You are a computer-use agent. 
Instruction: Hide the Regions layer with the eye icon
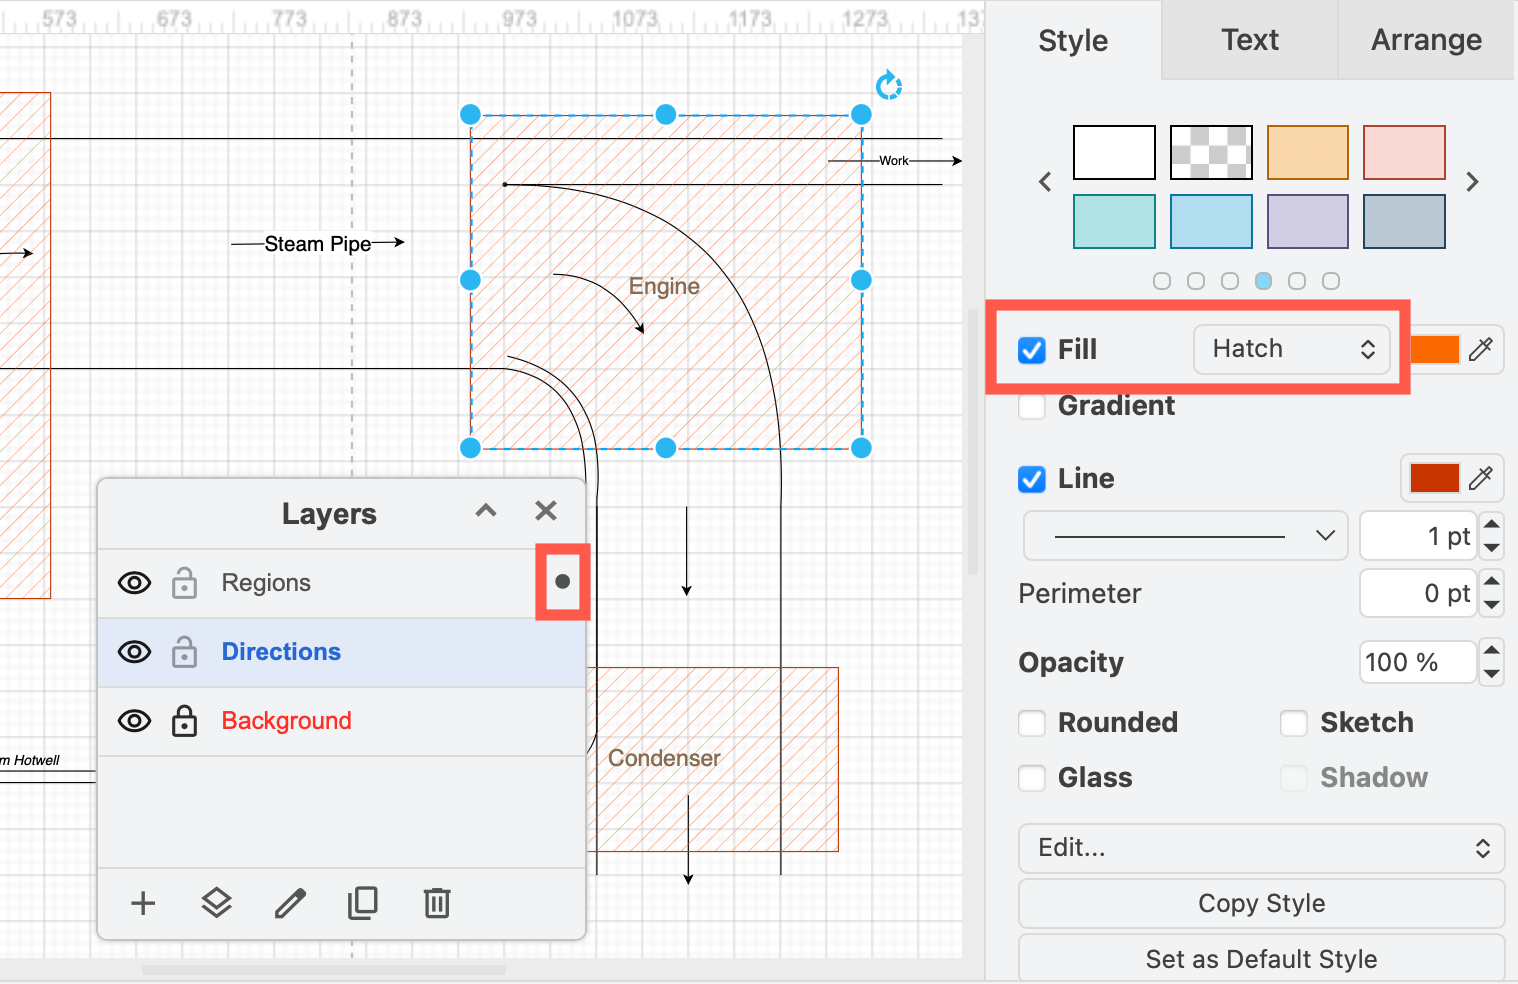coord(135,583)
